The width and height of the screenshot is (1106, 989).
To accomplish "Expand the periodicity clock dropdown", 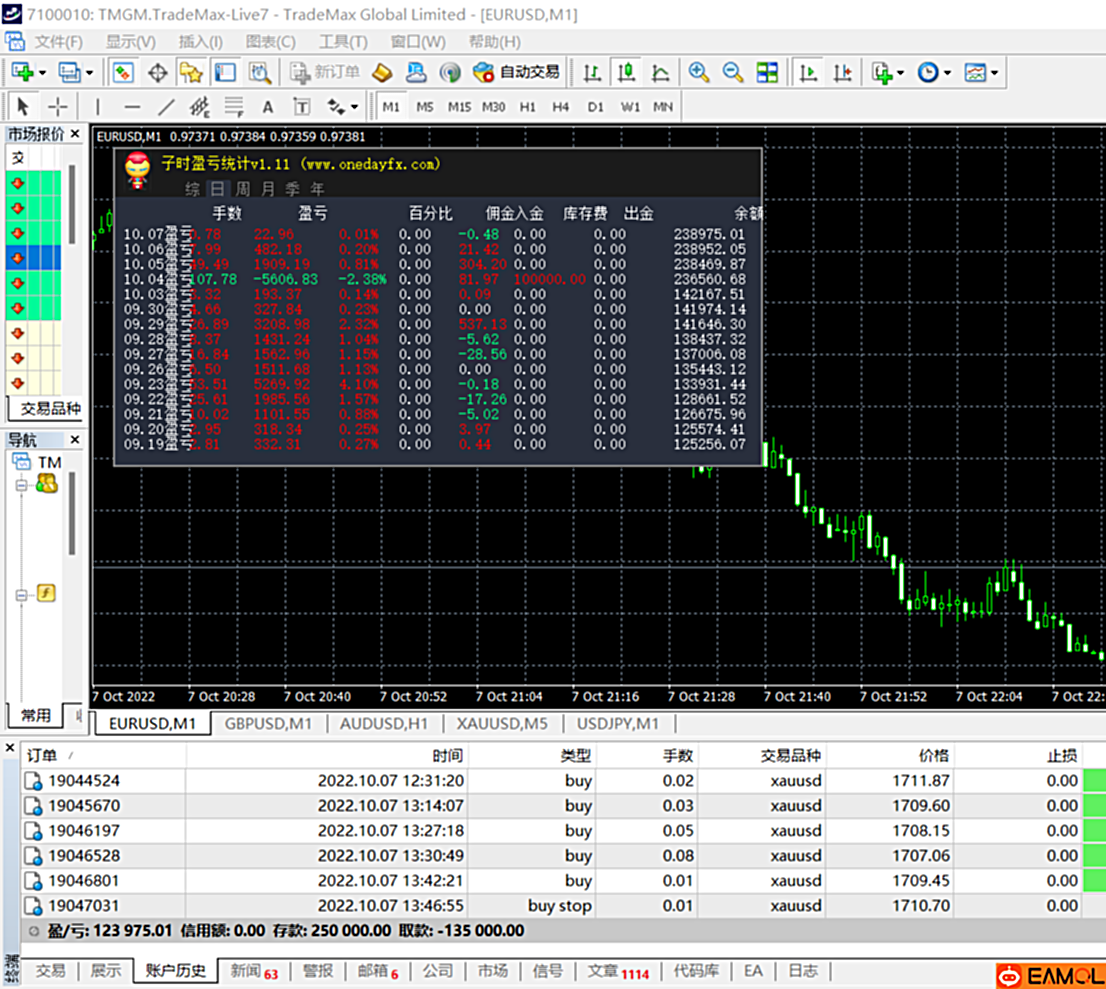I will click(948, 73).
